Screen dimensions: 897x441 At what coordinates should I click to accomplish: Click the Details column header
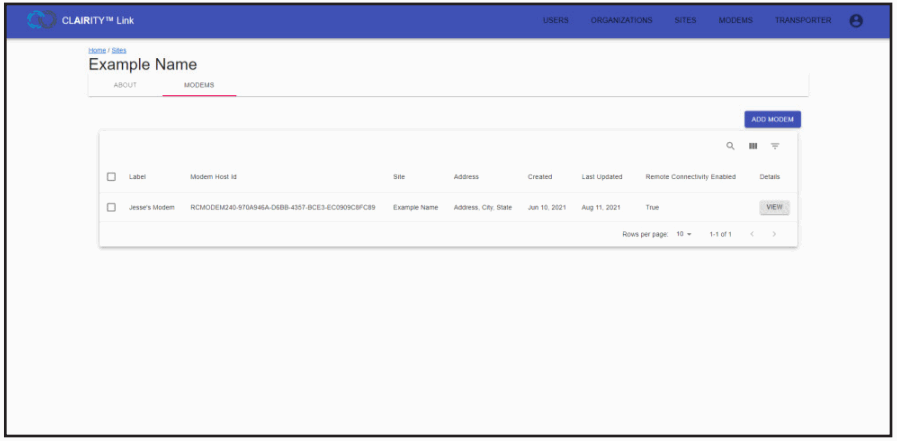[769, 177]
